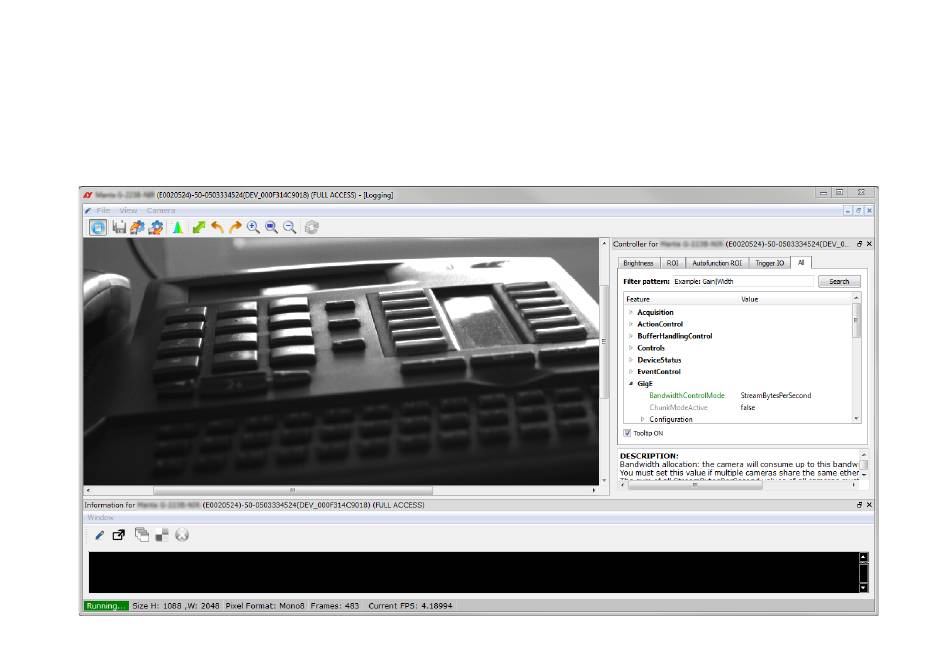Click the second blue gear settings icon
The image size is (950, 665).
(x=156, y=227)
